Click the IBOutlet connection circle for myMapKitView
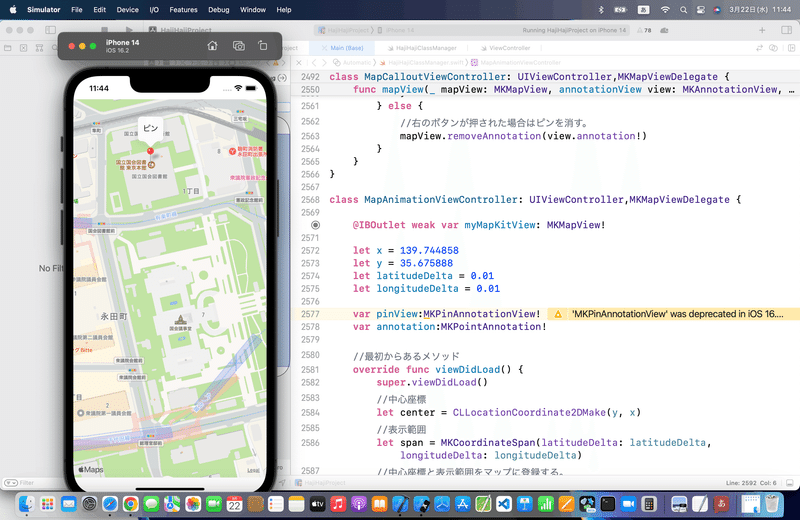800x520 pixels. pos(315,225)
